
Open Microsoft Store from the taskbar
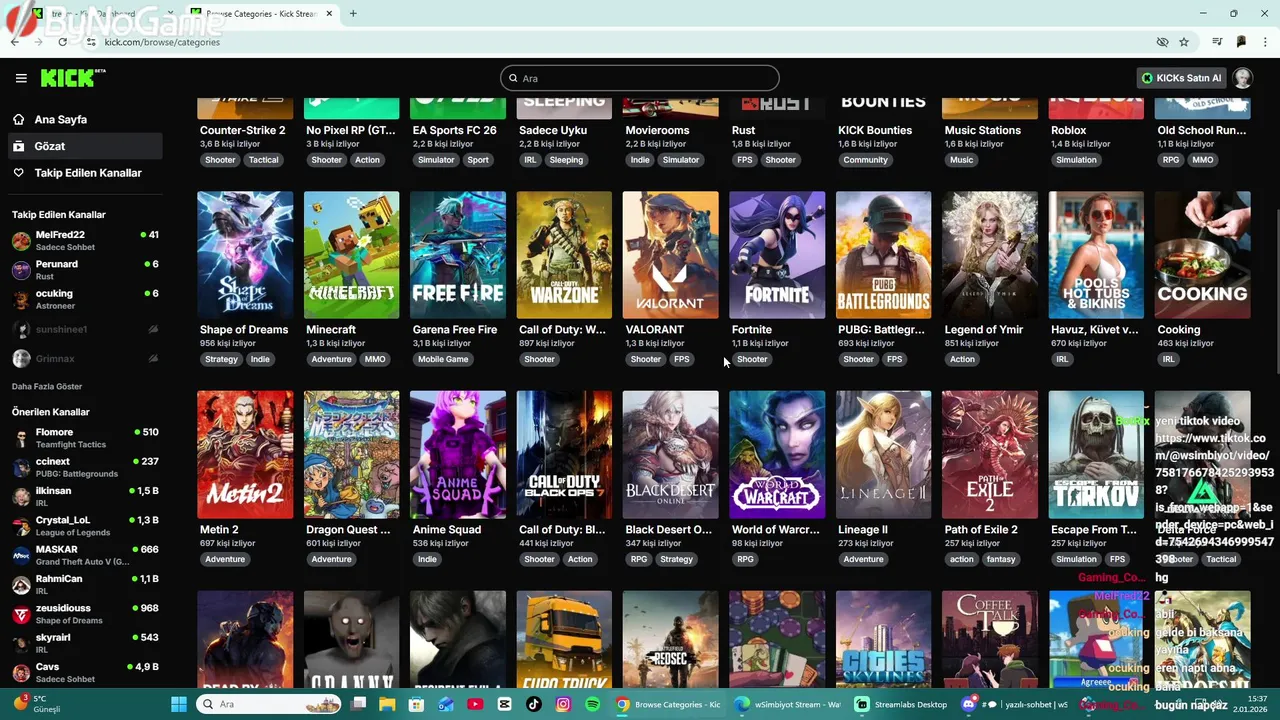[416, 704]
